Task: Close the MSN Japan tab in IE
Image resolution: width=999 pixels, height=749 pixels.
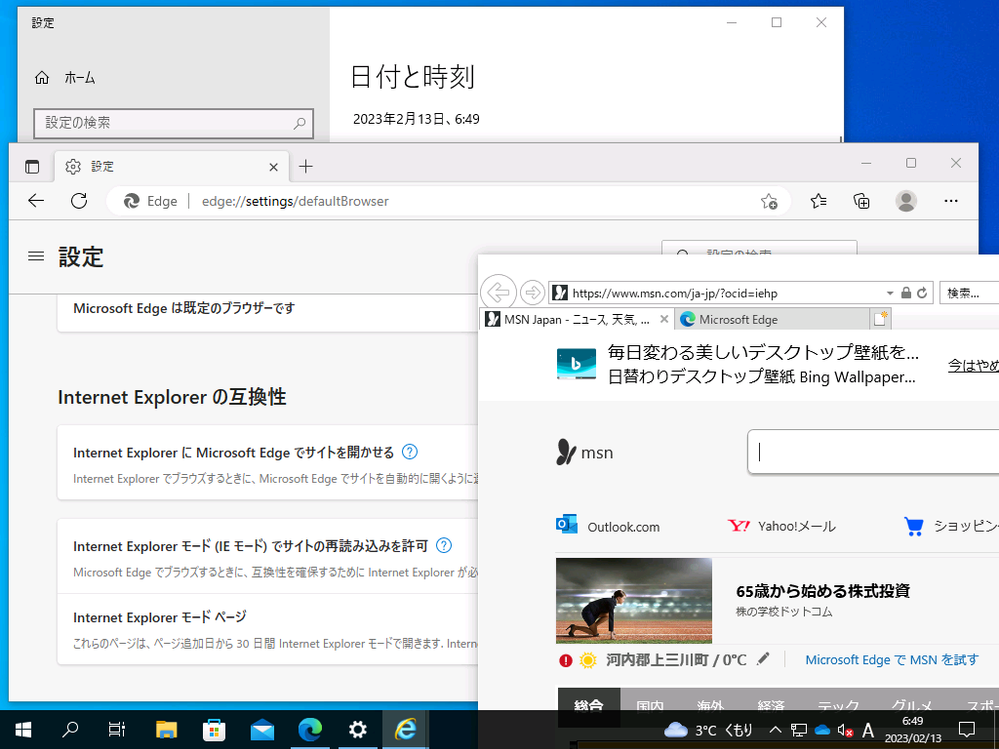Action: 664,319
